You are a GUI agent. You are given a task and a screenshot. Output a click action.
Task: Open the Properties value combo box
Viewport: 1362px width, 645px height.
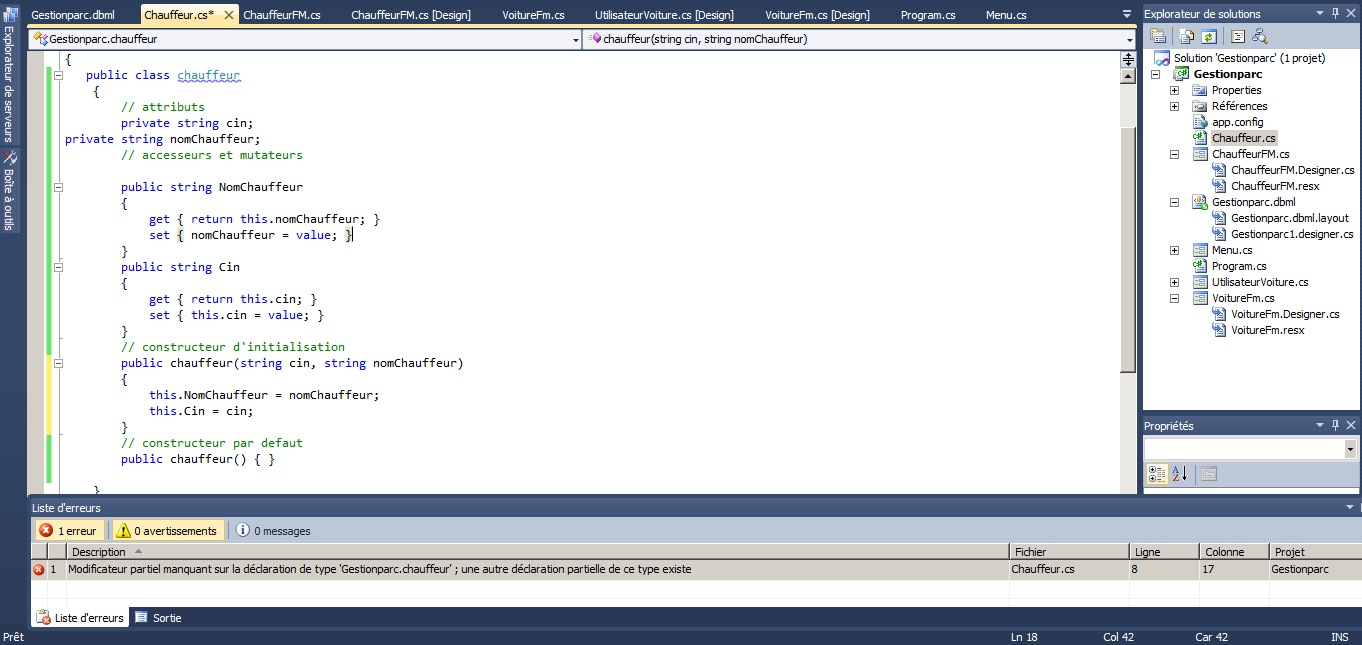[1350, 449]
